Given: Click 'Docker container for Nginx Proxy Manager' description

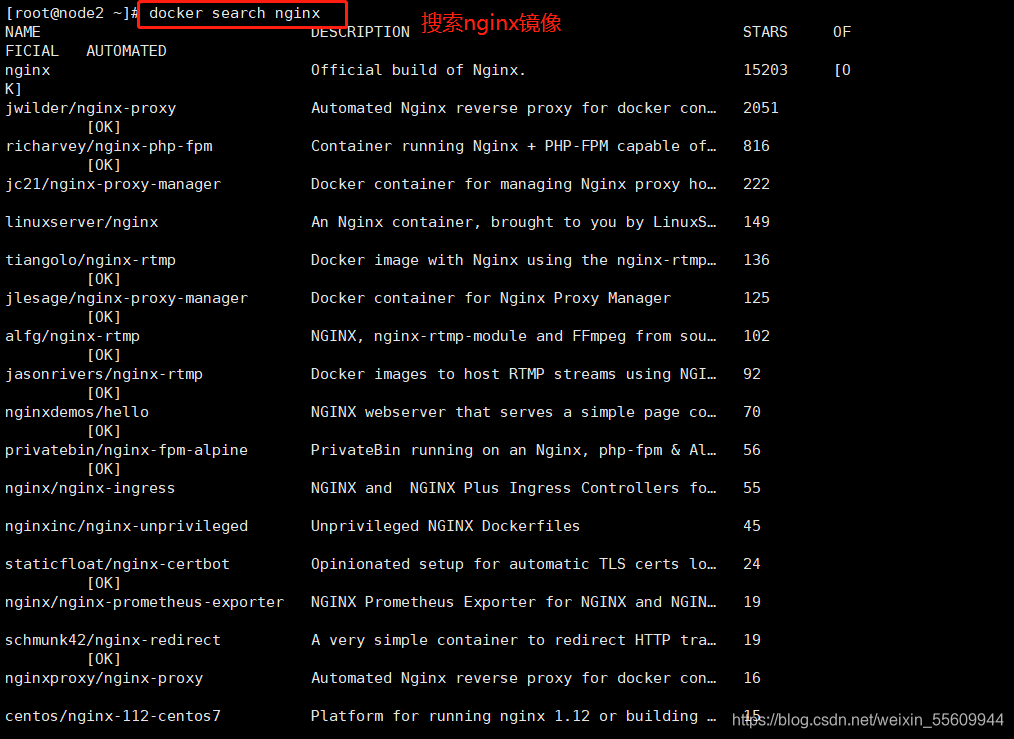Looking at the screenshot, I should point(491,298).
